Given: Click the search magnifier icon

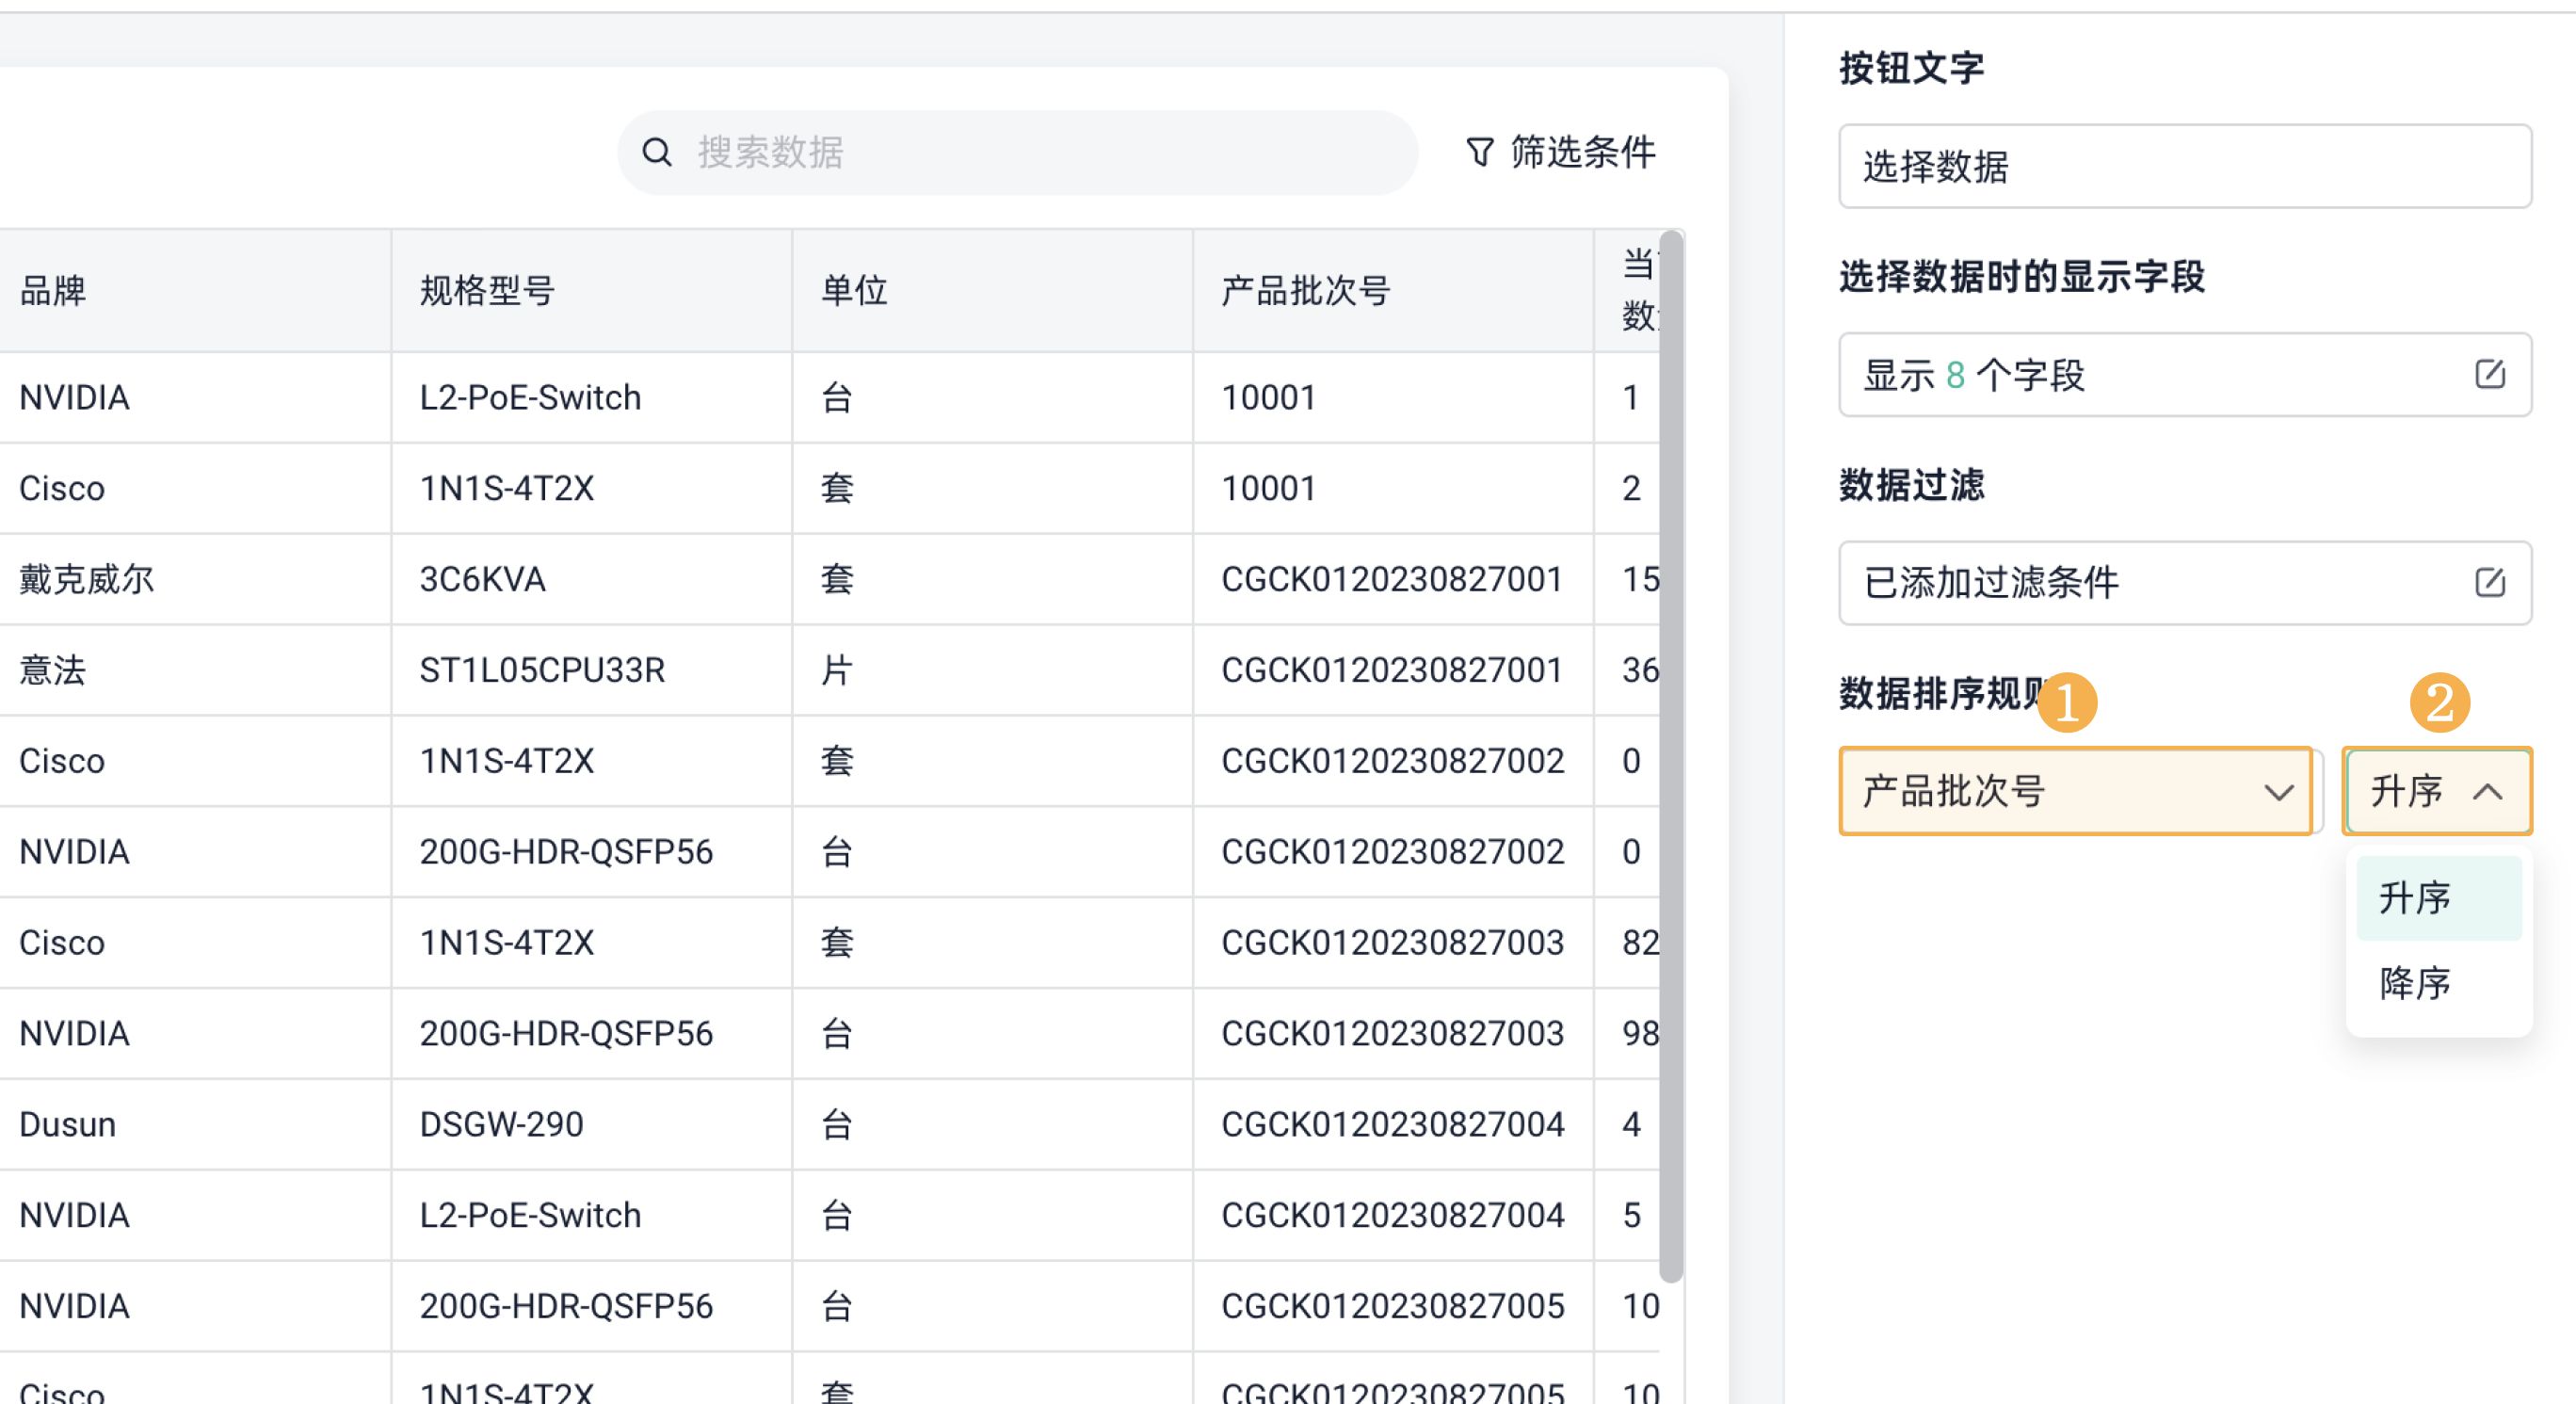Looking at the screenshot, I should point(656,153).
